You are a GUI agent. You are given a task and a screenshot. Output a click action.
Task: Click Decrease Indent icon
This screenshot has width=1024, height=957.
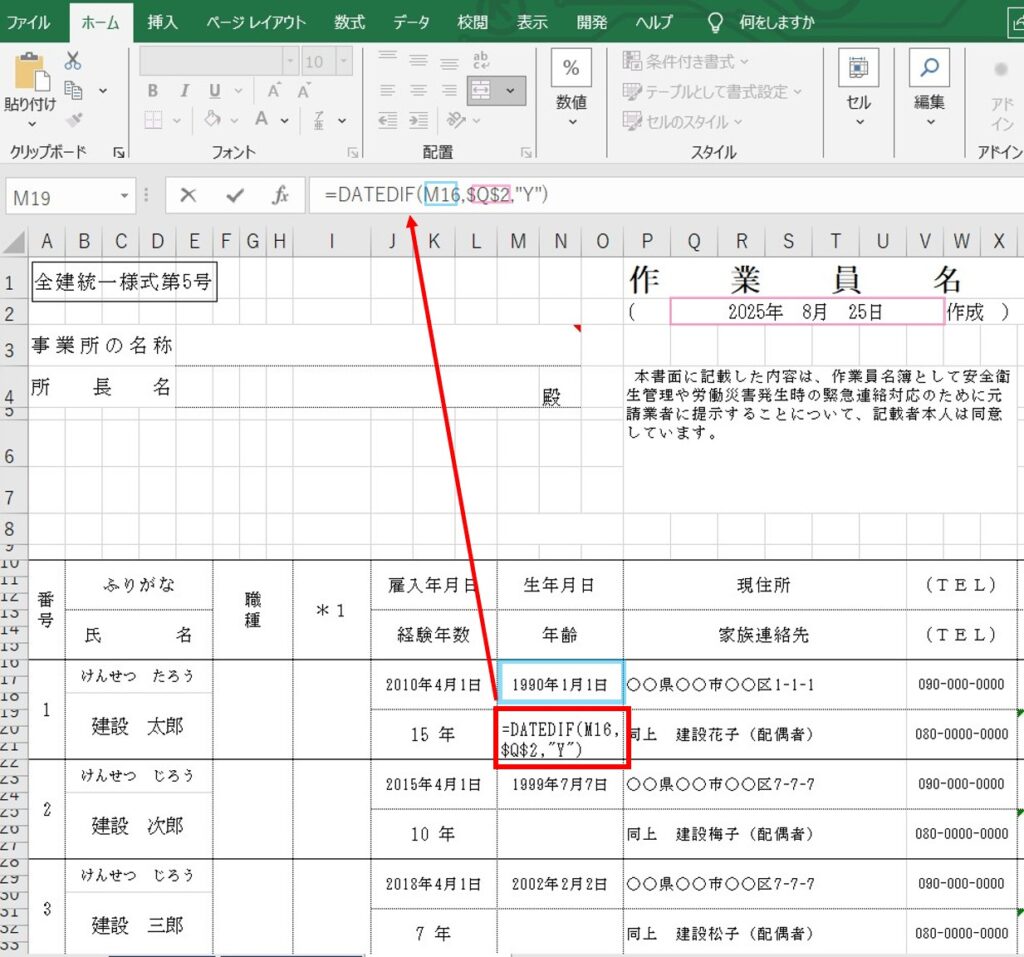pos(388,120)
